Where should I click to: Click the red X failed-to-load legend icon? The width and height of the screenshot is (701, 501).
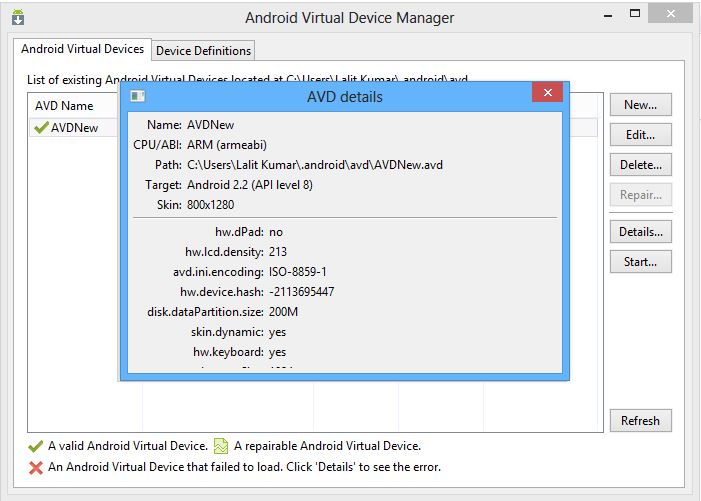(x=36, y=466)
